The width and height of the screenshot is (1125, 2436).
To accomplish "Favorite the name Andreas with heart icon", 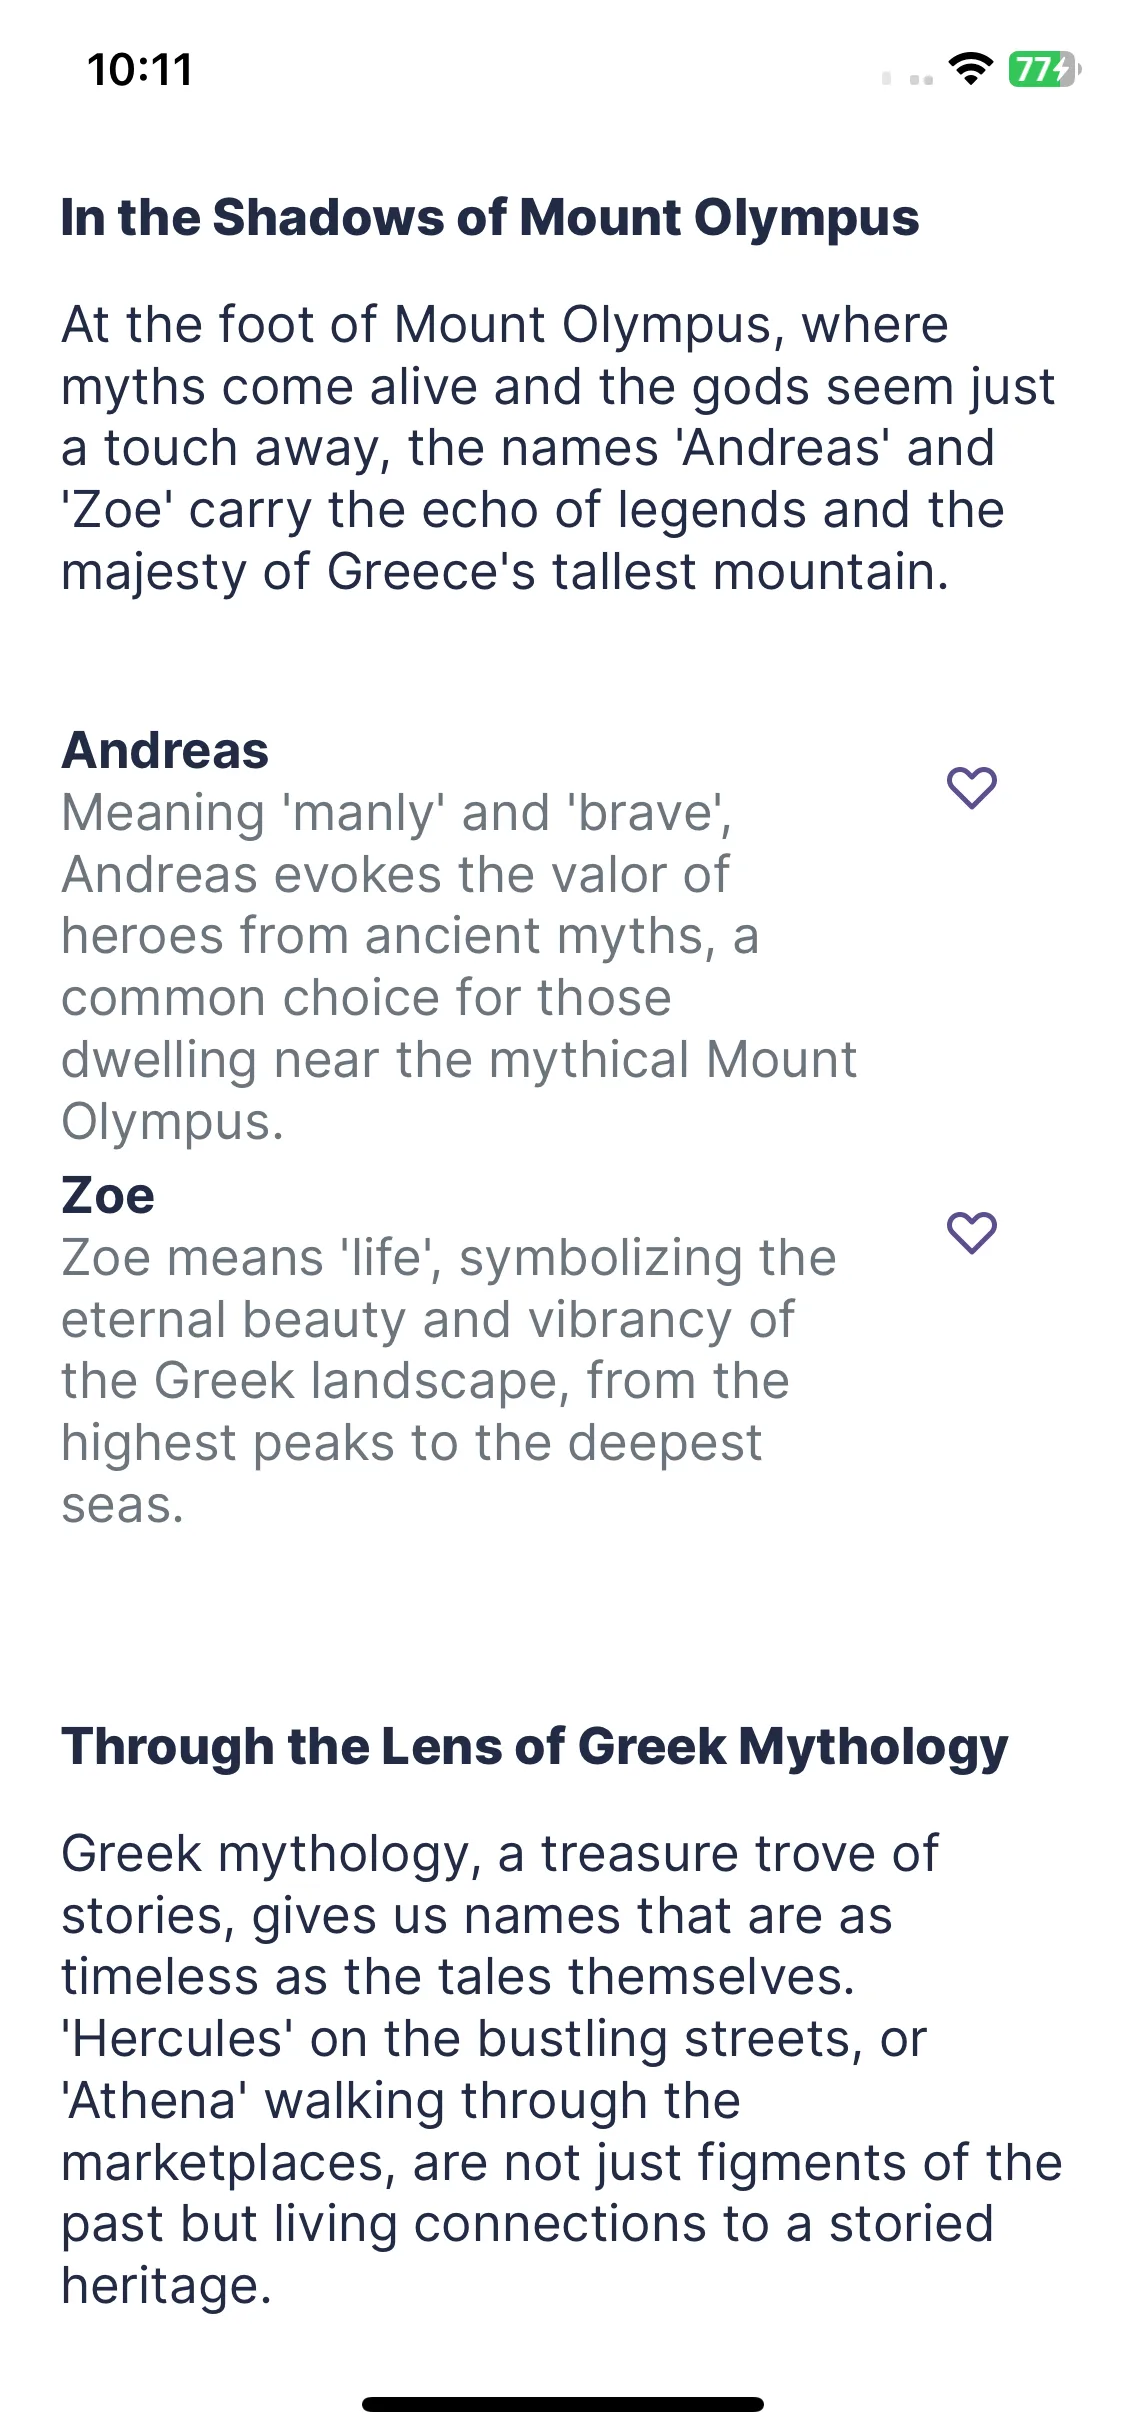I will click(971, 788).
